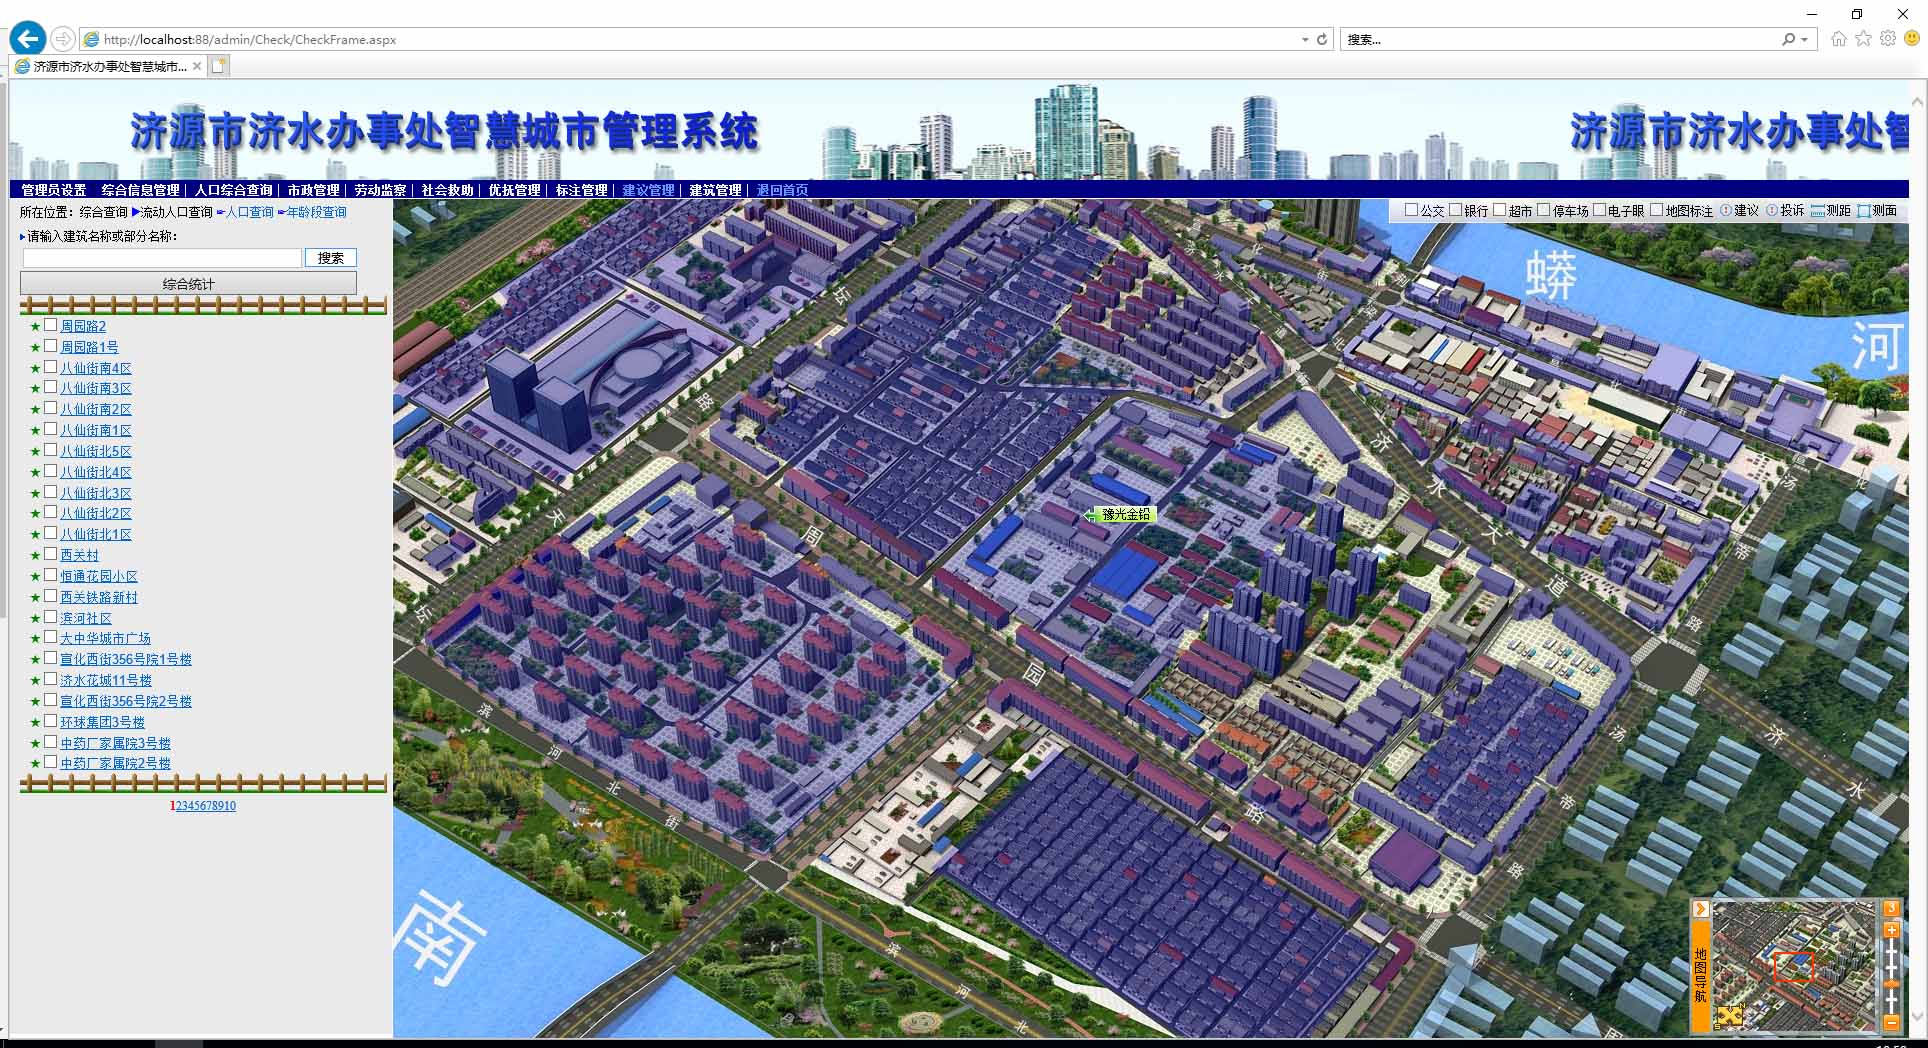Screen dimensions: 1928x1048
Task: Toggle the 停车场 parking checkbox
Action: 1543,210
